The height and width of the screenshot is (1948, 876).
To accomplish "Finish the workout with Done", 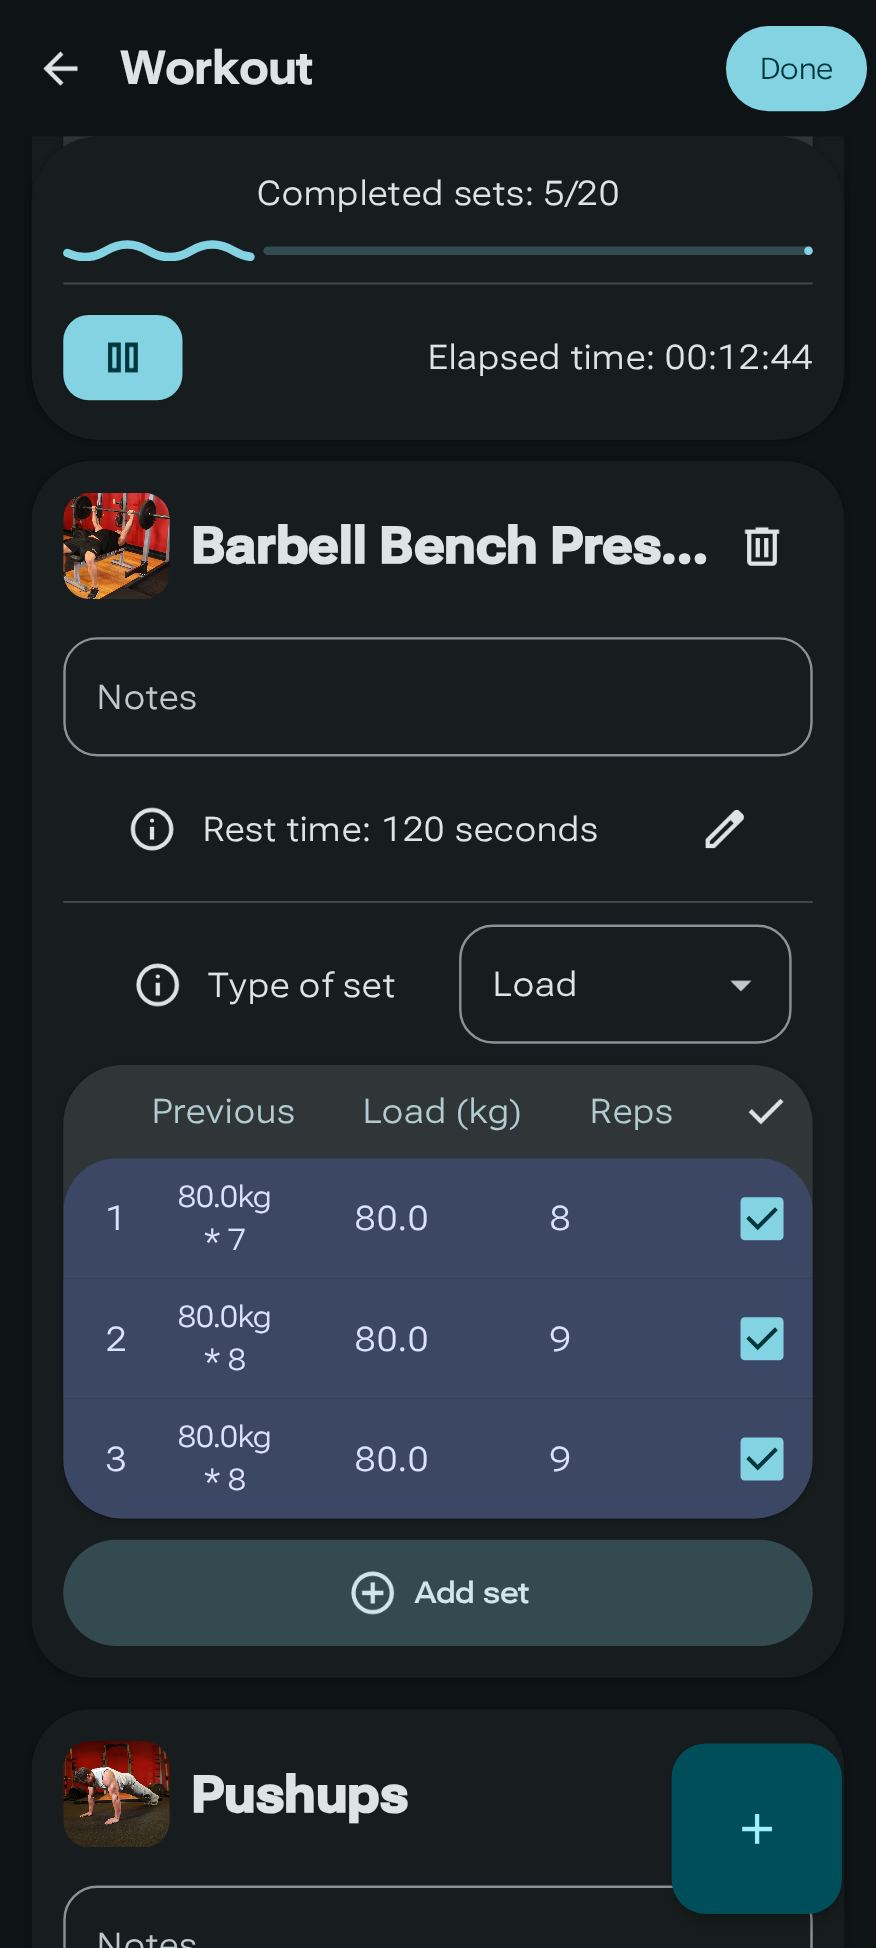I will click(x=795, y=68).
